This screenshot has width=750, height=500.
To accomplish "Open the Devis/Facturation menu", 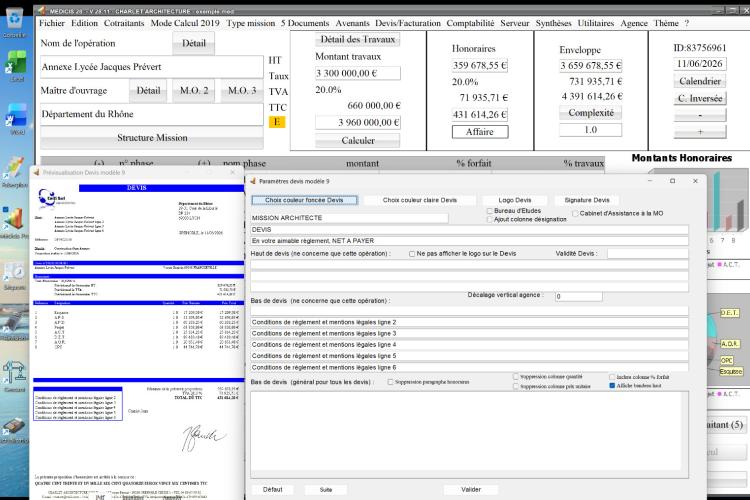I will point(408,23).
